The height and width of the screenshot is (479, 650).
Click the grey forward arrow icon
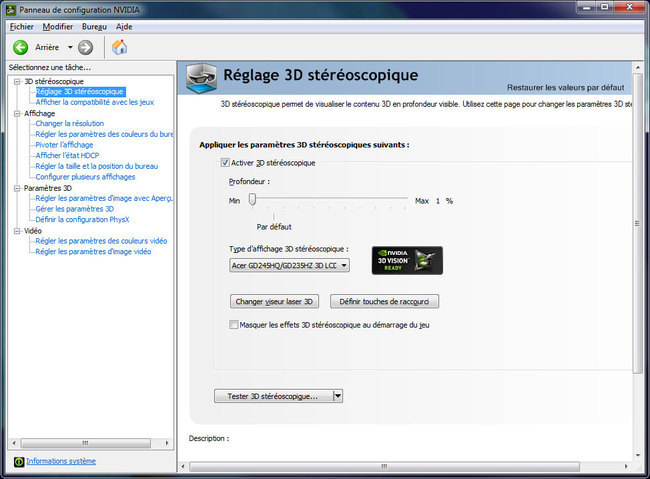coord(85,47)
